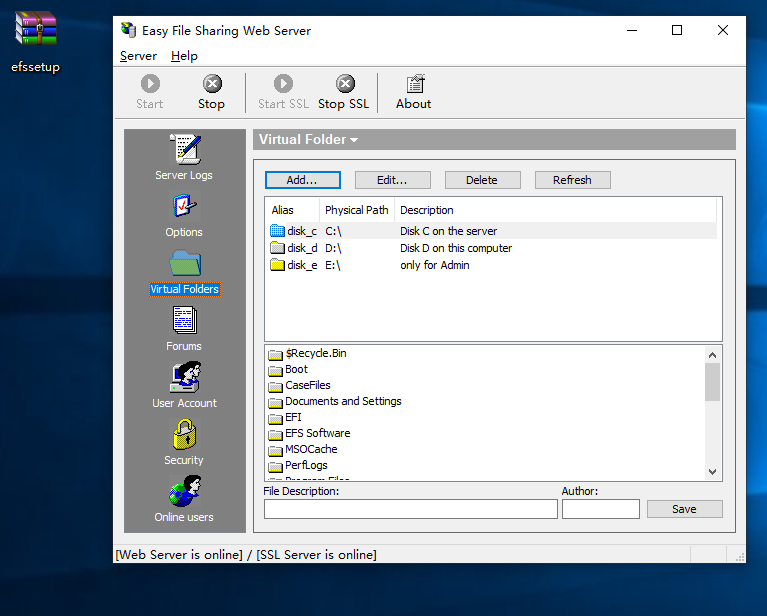Close the Easy File Sharing window

(x=722, y=30)
